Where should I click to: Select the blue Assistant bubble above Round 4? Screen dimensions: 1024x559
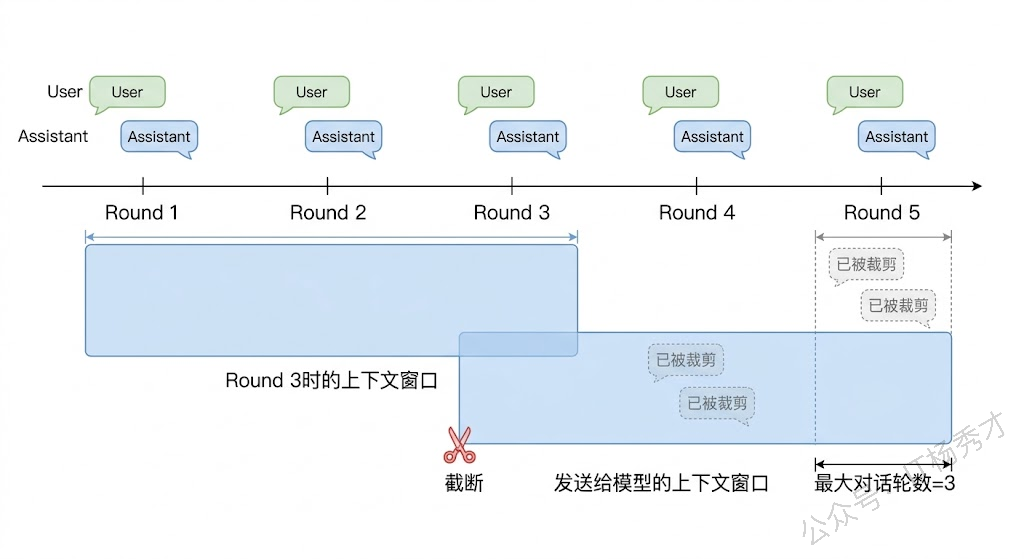pos(712,136)
